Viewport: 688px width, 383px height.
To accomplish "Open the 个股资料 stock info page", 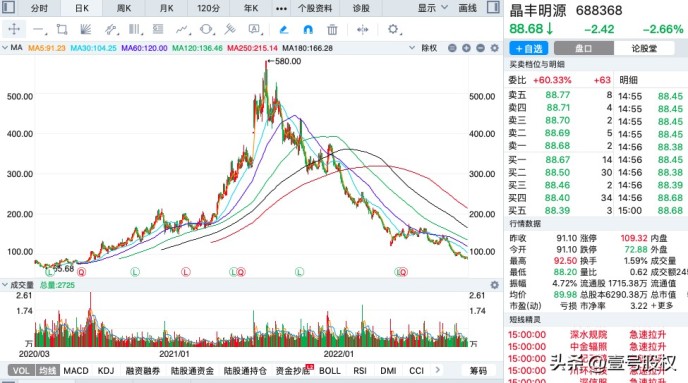I will [x=315, y=8].
